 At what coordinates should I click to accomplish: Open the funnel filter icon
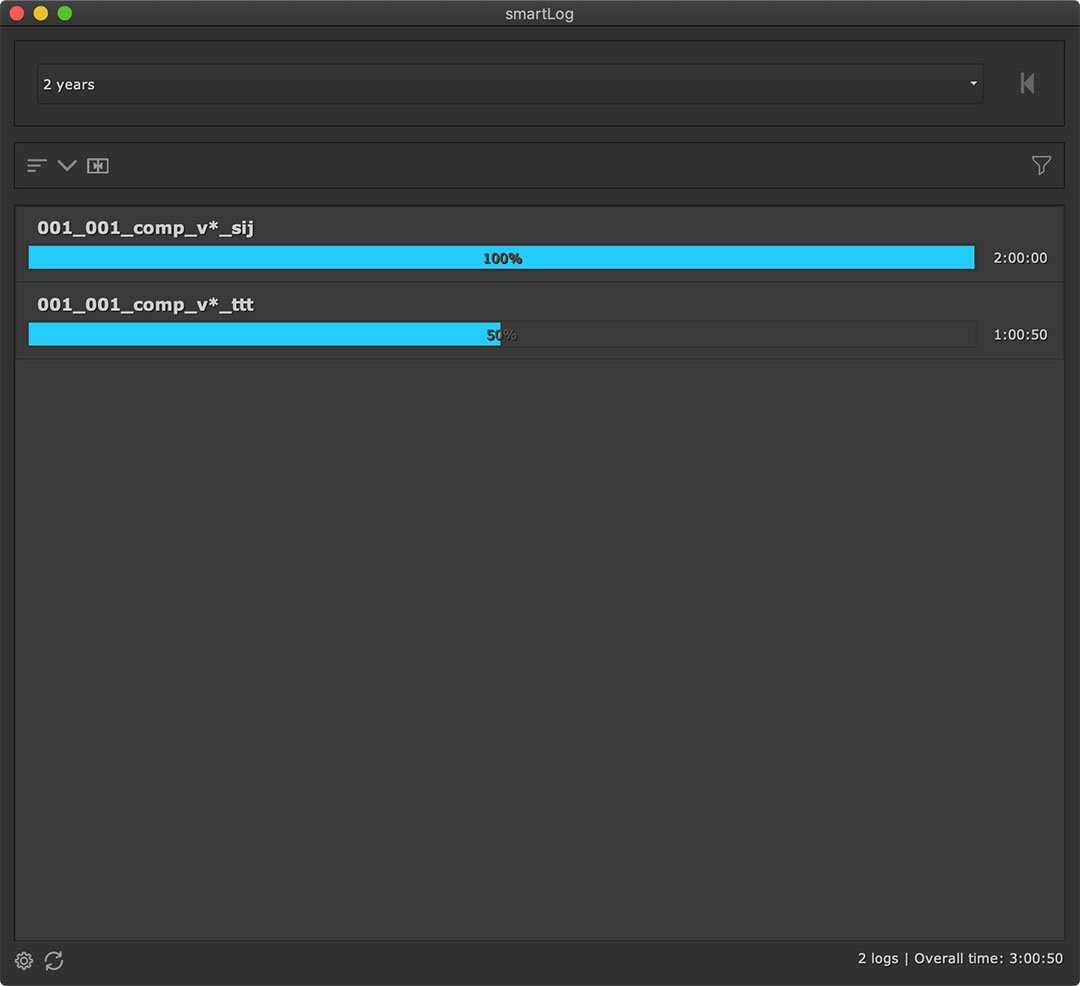[x=1041, y=166]
